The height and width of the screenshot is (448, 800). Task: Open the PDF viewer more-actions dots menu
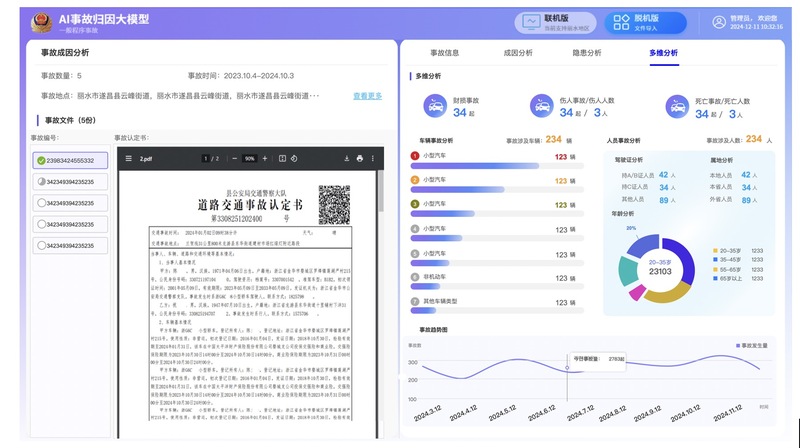(x=373, y=159)
